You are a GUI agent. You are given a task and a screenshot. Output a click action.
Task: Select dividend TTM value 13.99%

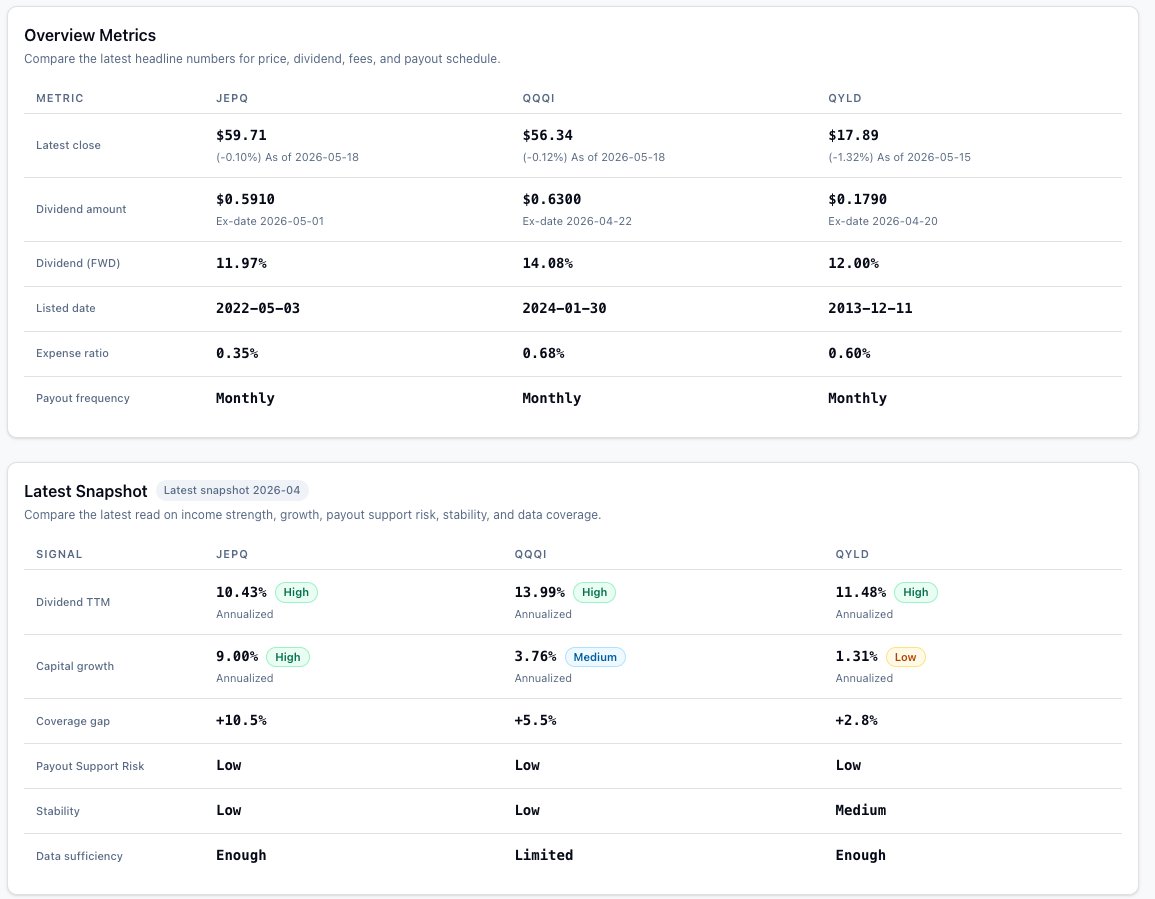coord(539,592)
